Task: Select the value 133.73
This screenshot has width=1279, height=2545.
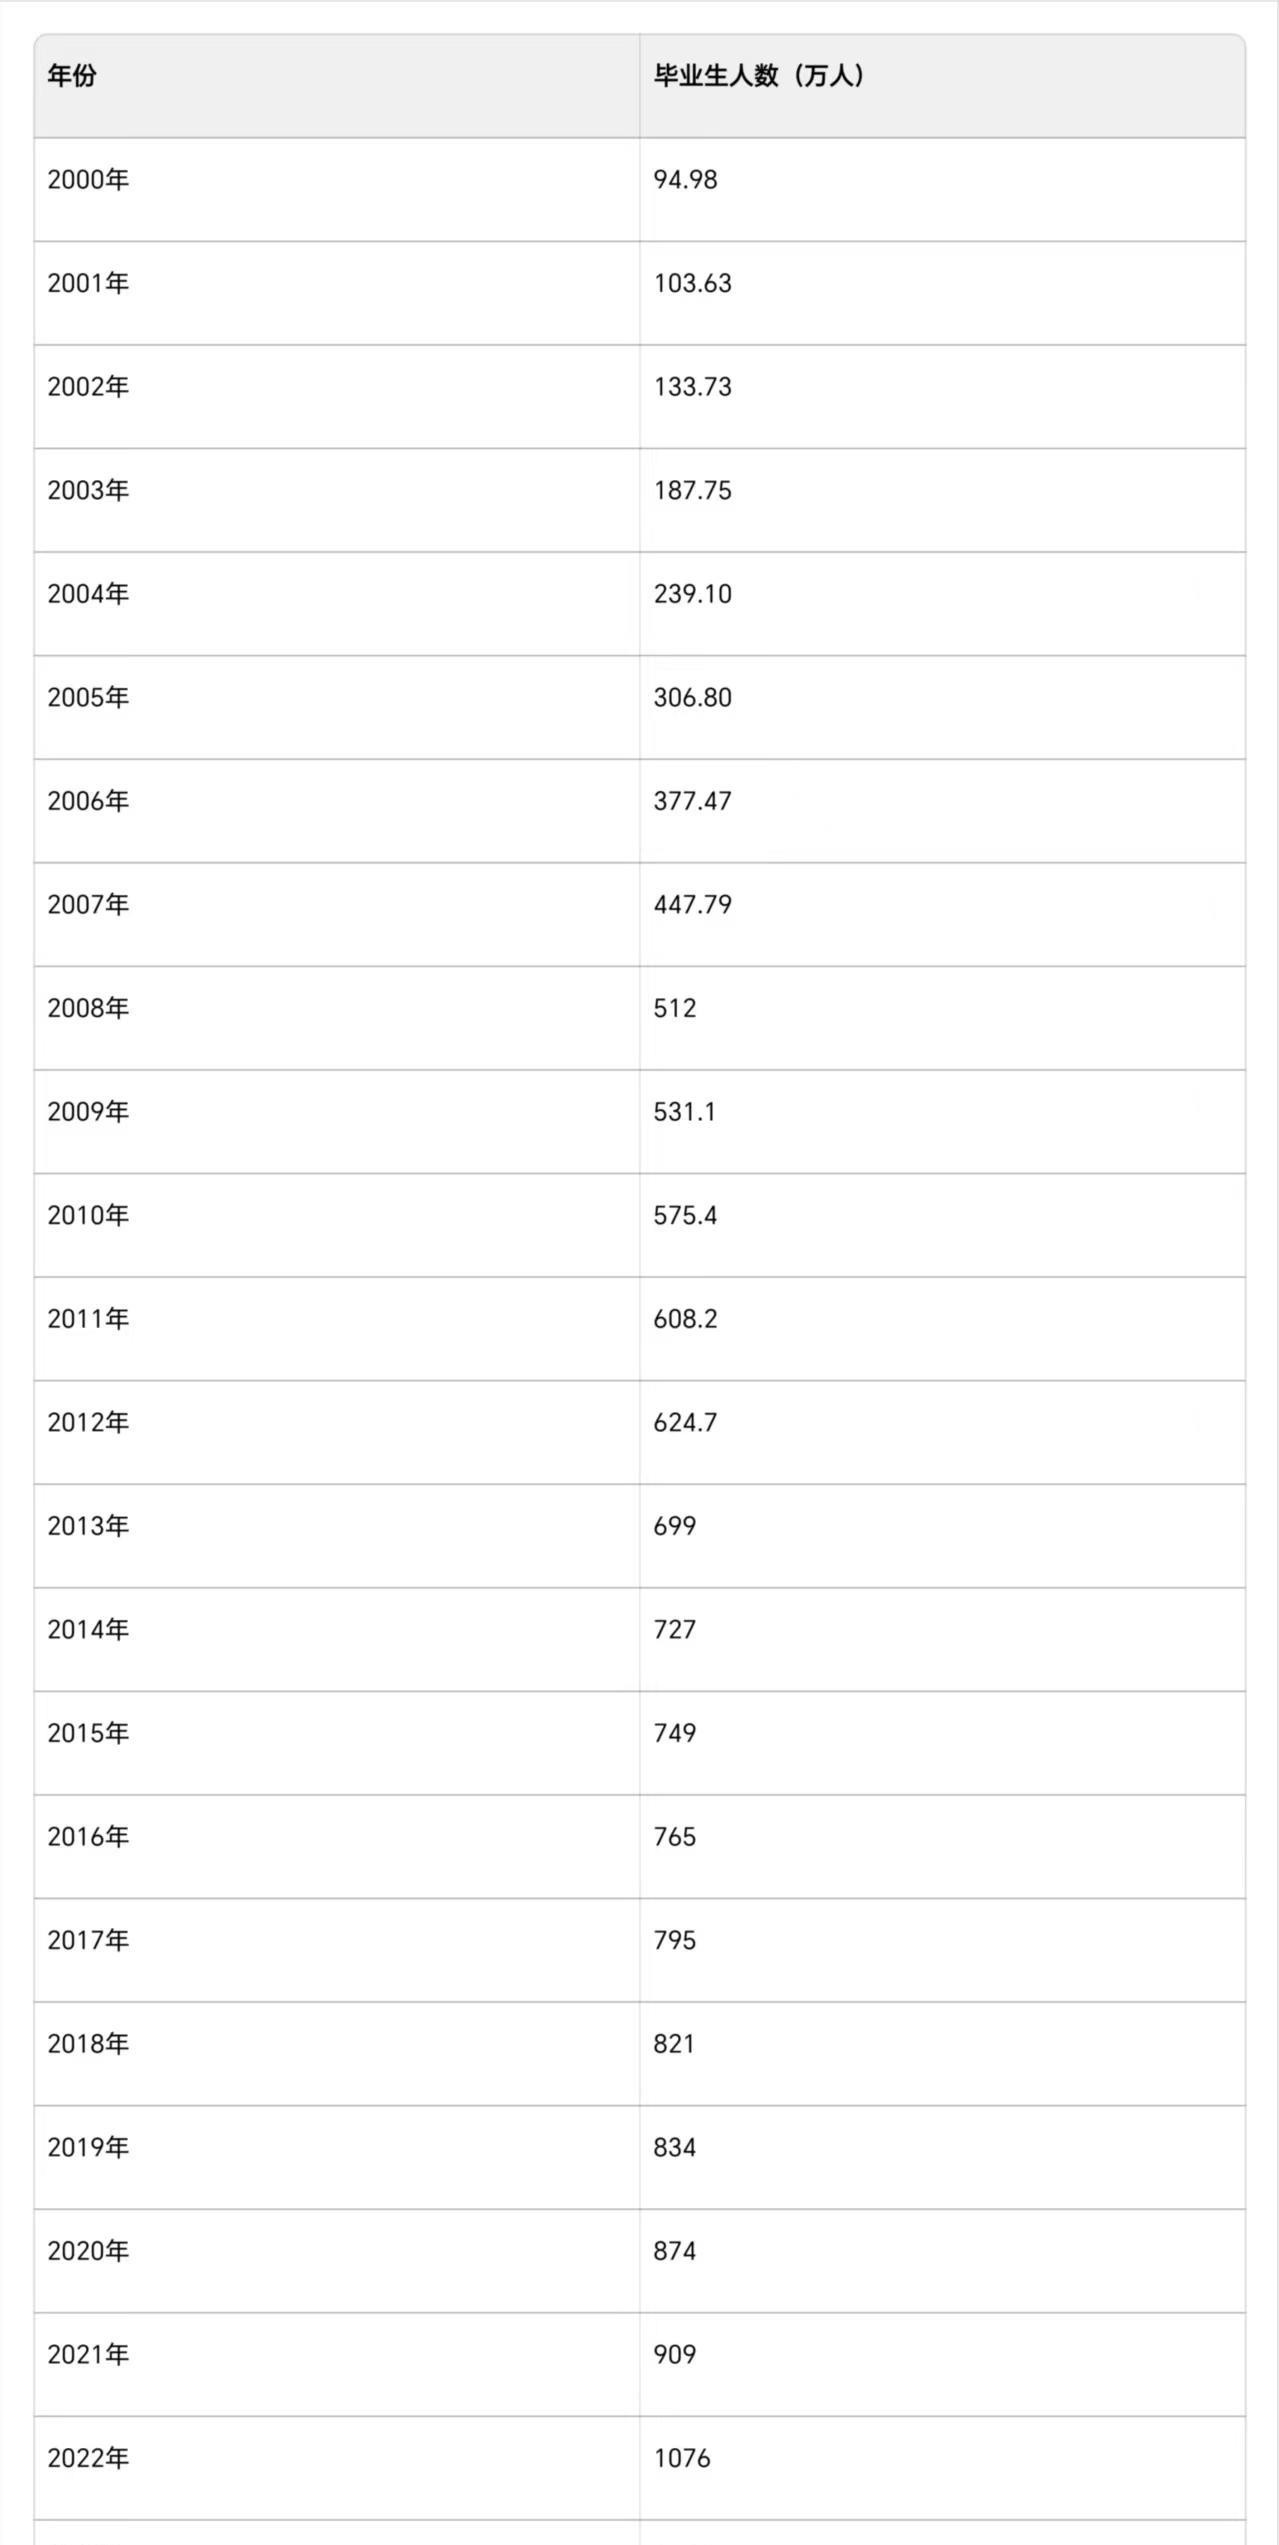Action: pos(692,387)
